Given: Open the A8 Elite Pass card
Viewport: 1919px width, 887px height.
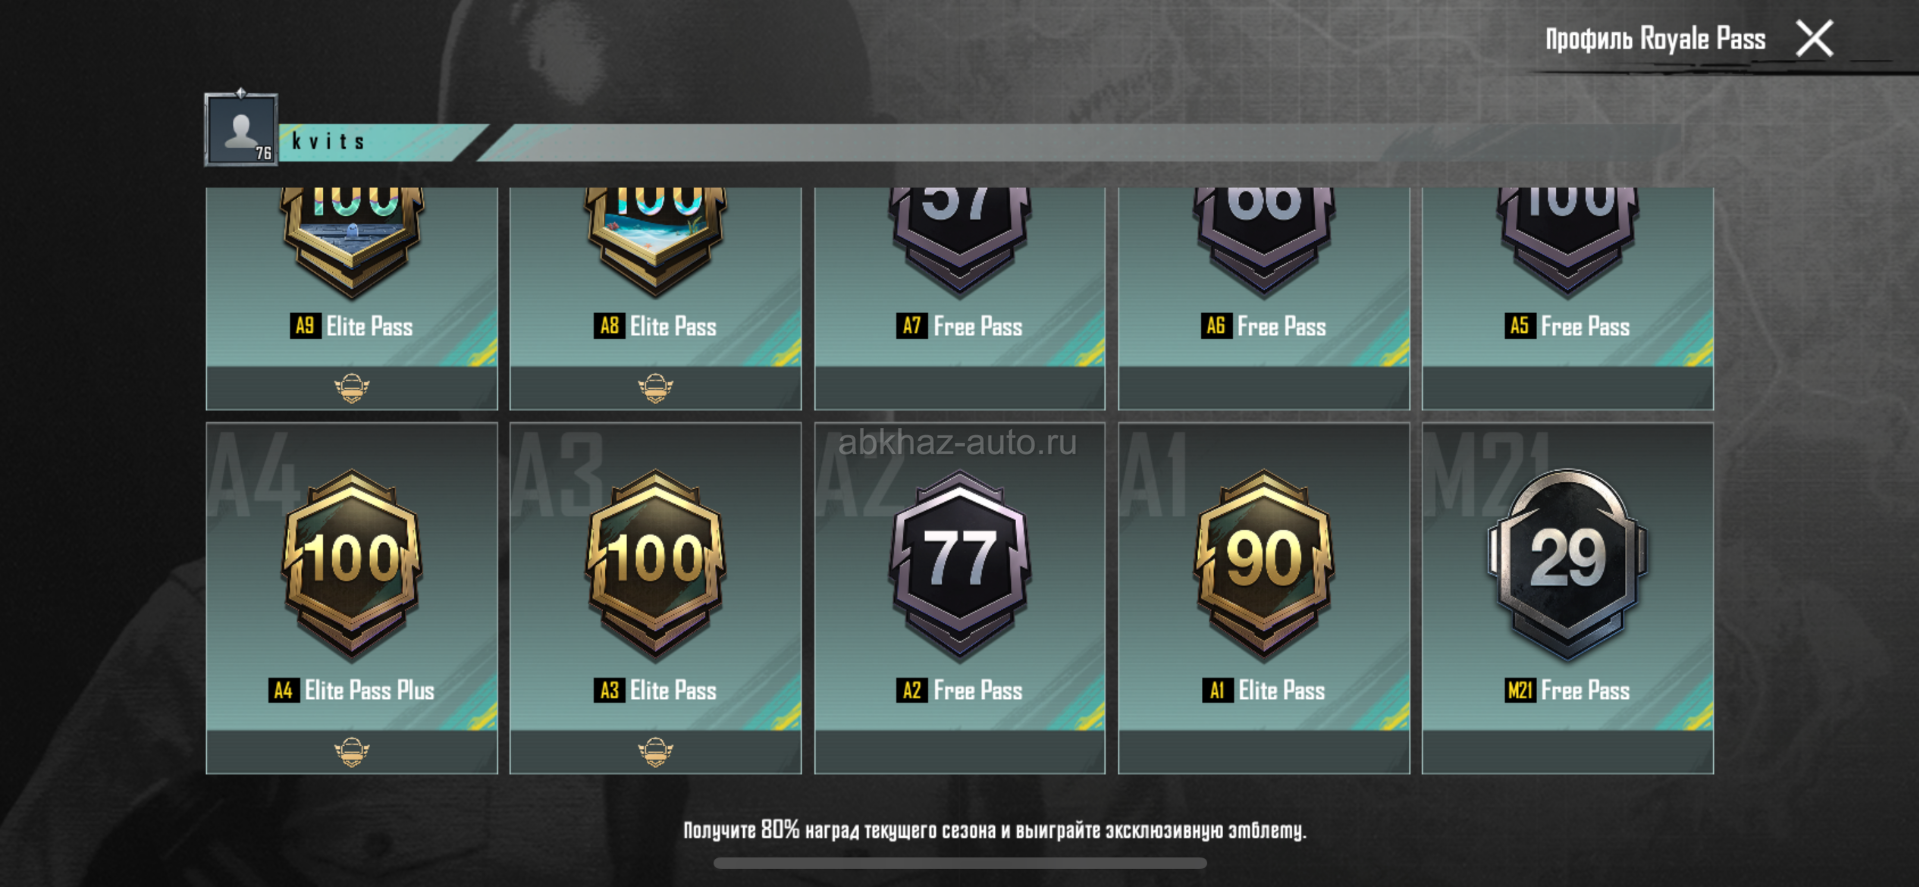Looking at the screenshot, I should pos(656,298).
